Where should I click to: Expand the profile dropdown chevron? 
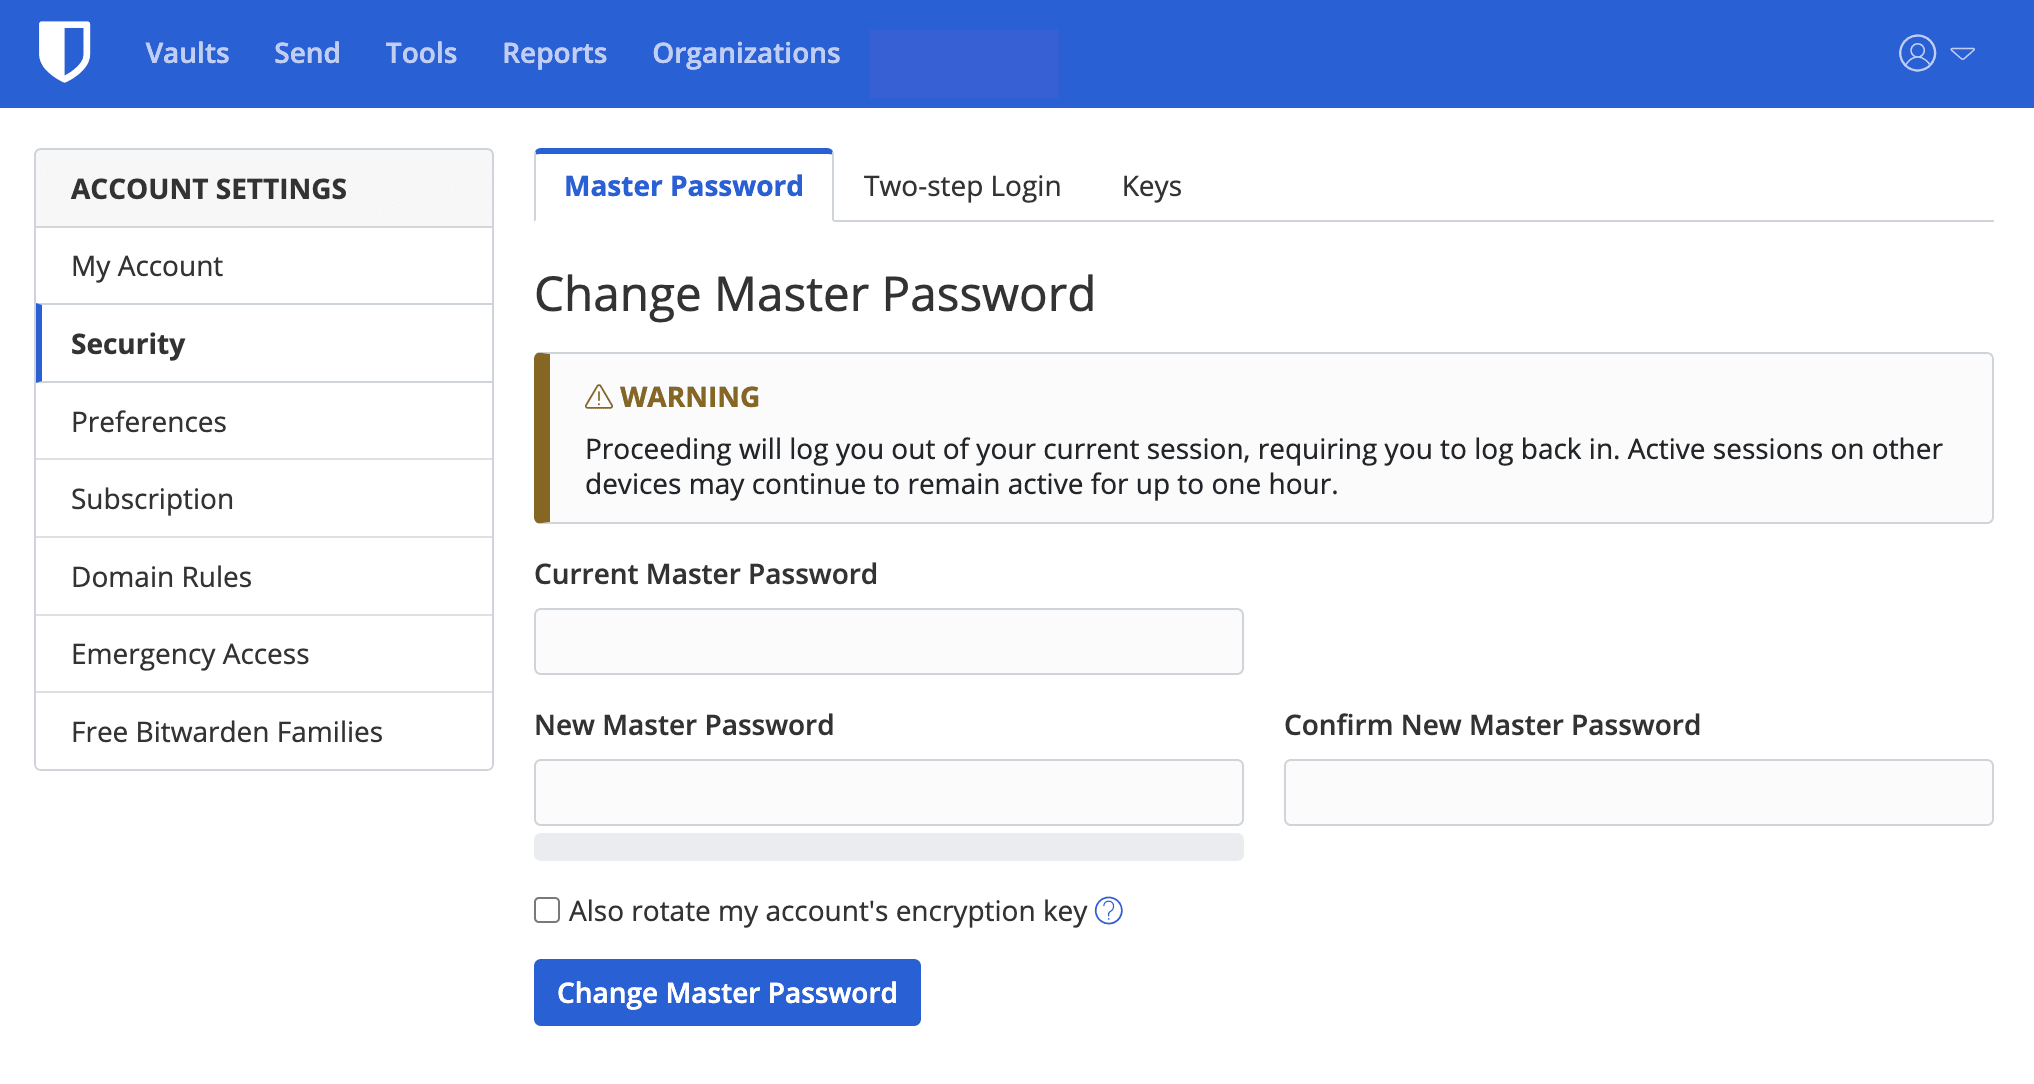(1963, 53)
